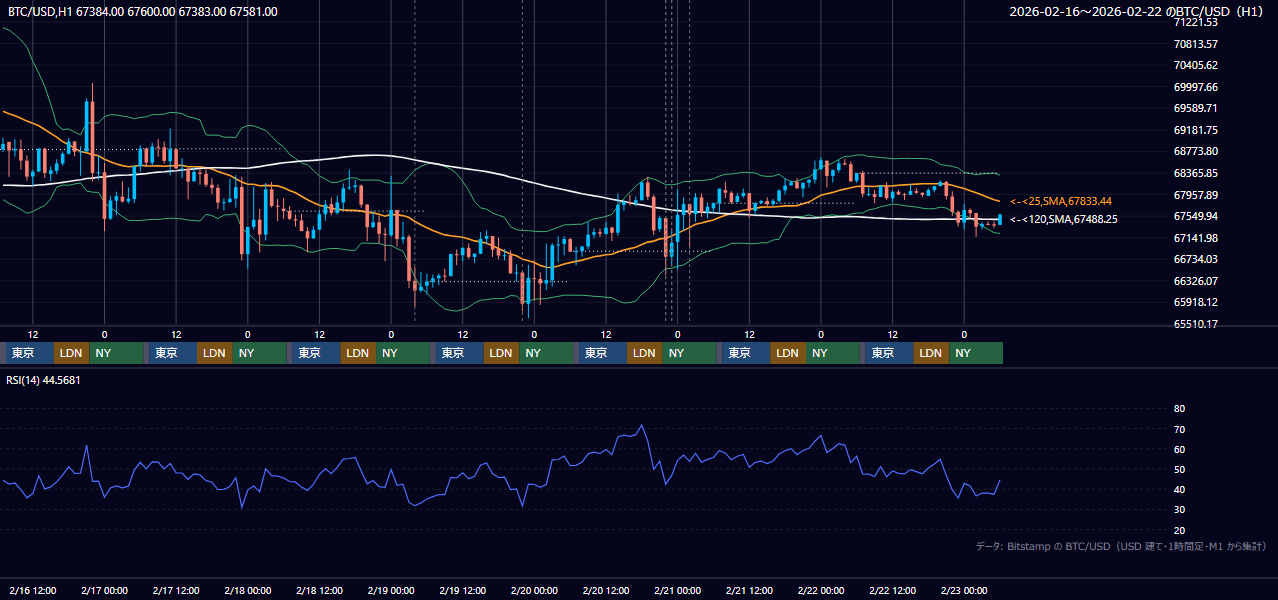This screenshot has height=600, width=1278.
Task: Click the 2/17 00:00 date label
Action: (x=105, y=591)
